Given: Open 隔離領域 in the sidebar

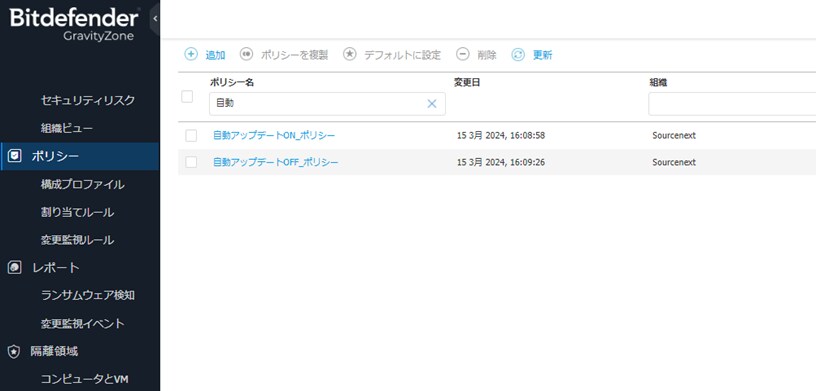Looking at the screenshot, I should coord(54,351).
